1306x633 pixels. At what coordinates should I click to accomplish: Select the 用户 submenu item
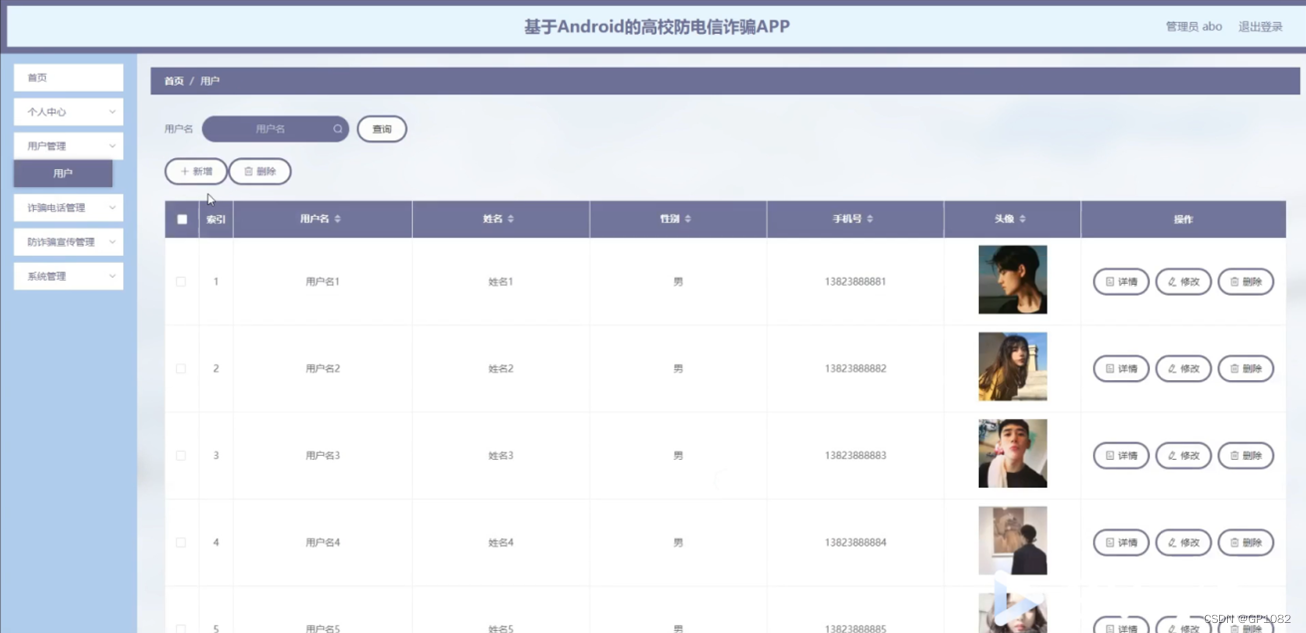point(63,174)
